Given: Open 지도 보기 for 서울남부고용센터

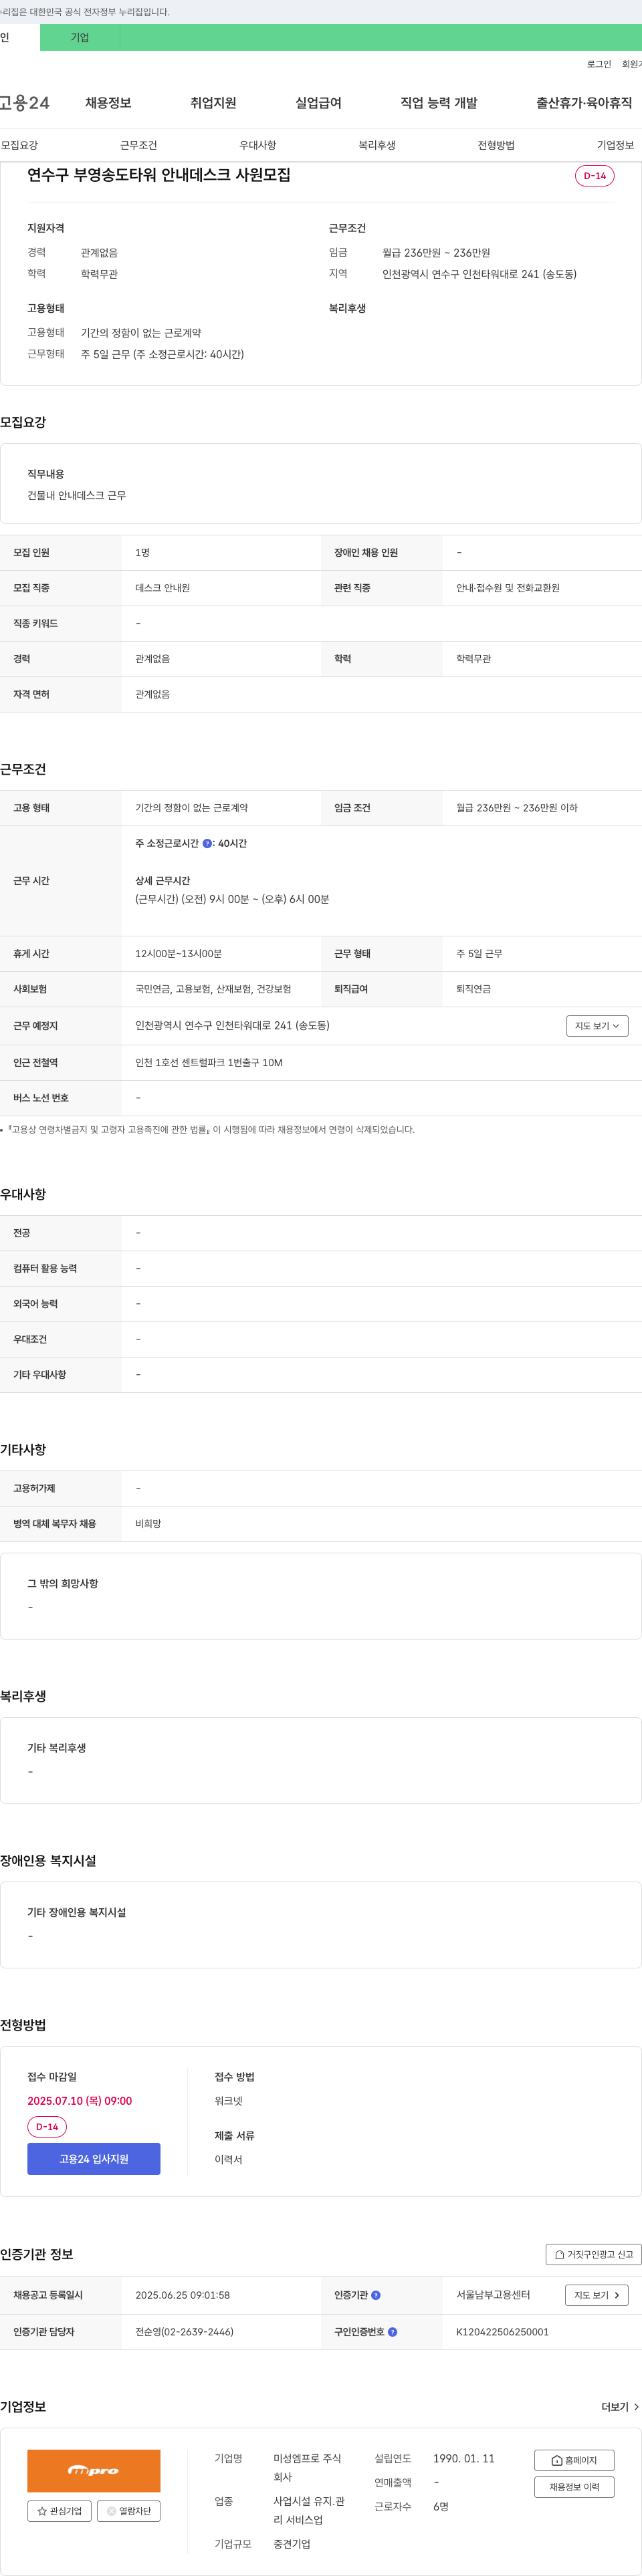Looking at the screenshot, I should pyautogui.click(x=597, y=2295).
